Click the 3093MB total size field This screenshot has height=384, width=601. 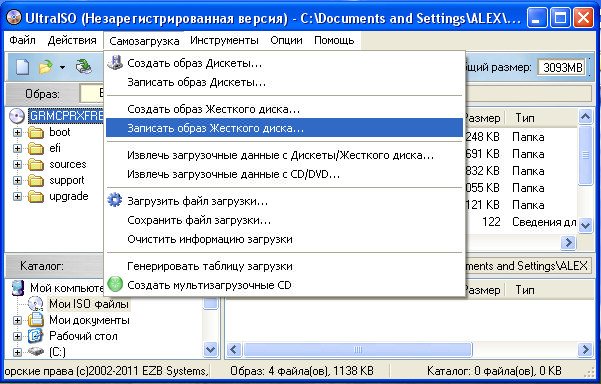click(562, 67)
